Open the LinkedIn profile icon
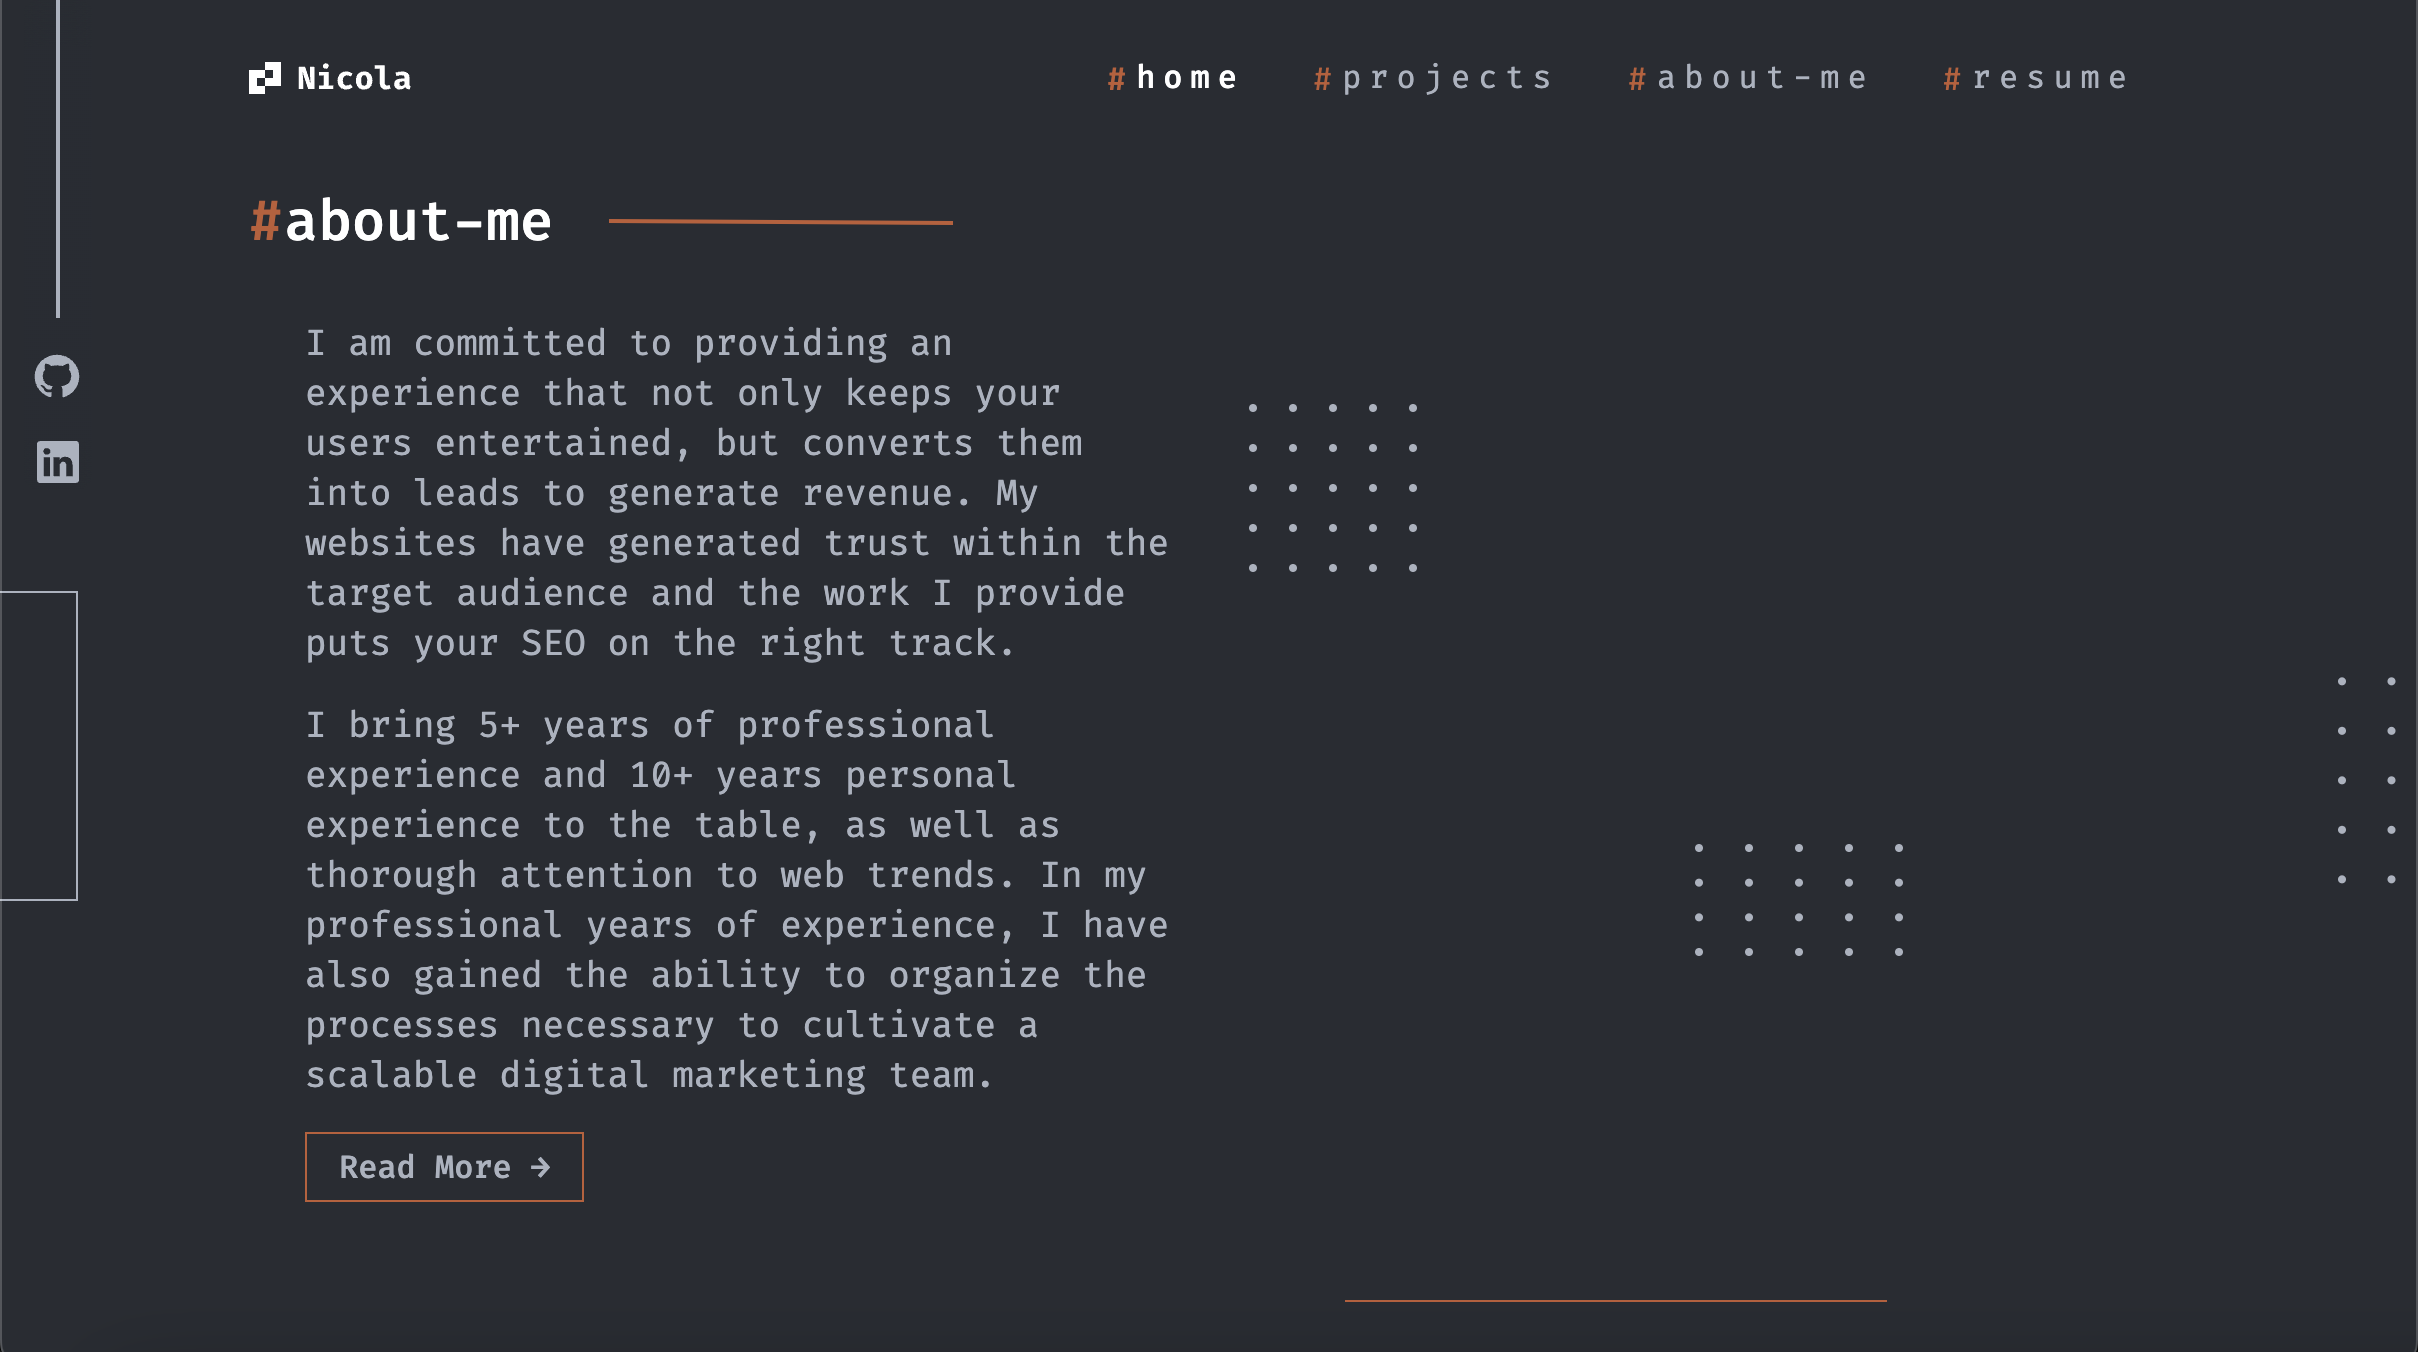The height and width of the screenshot is (1352, 2418). pos(58,462)
